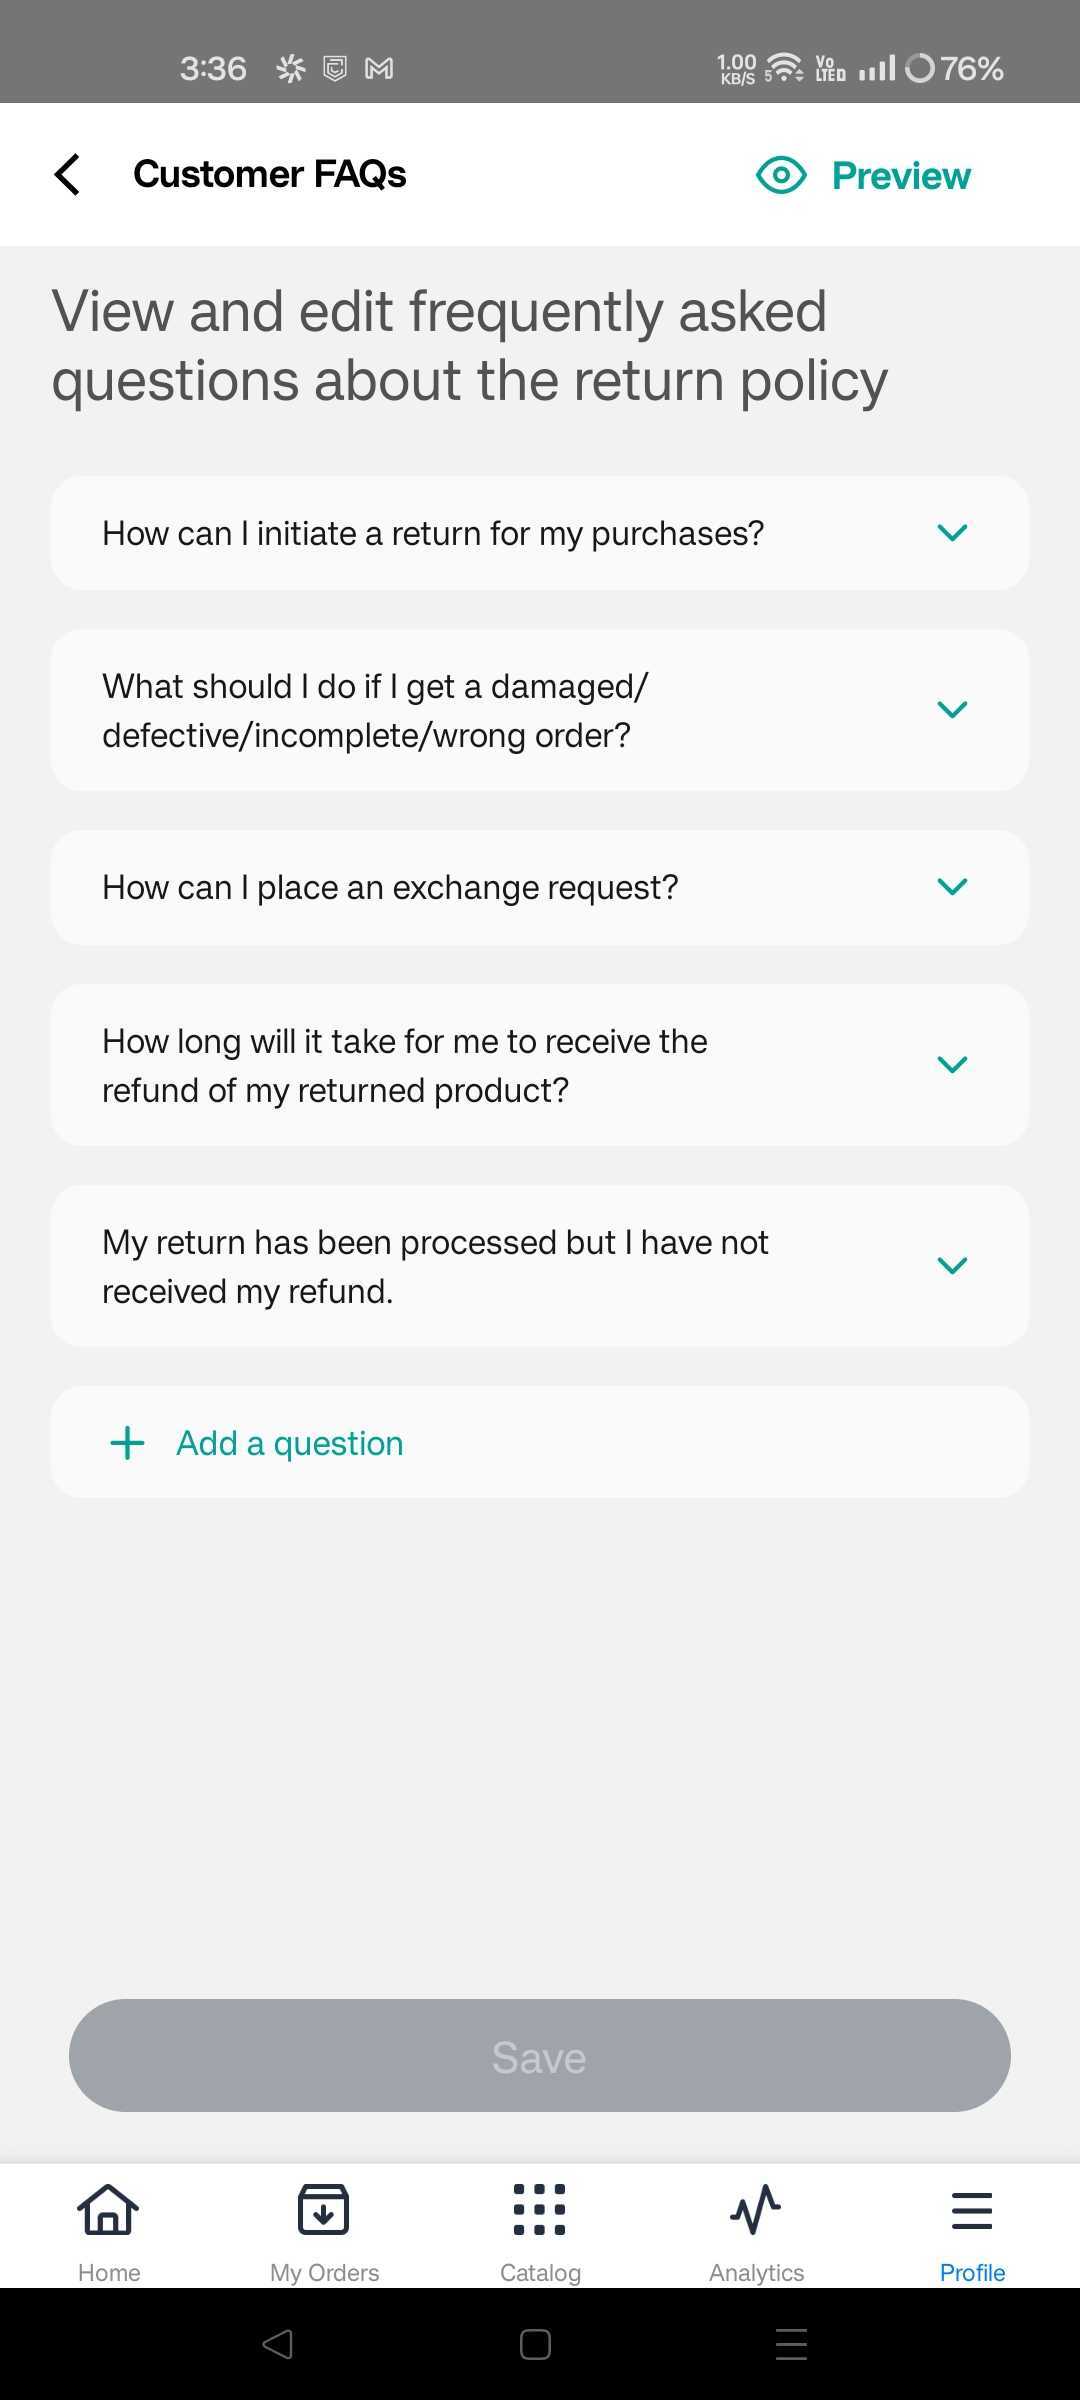Expand the damaged/defective order question

coord(952,710)
